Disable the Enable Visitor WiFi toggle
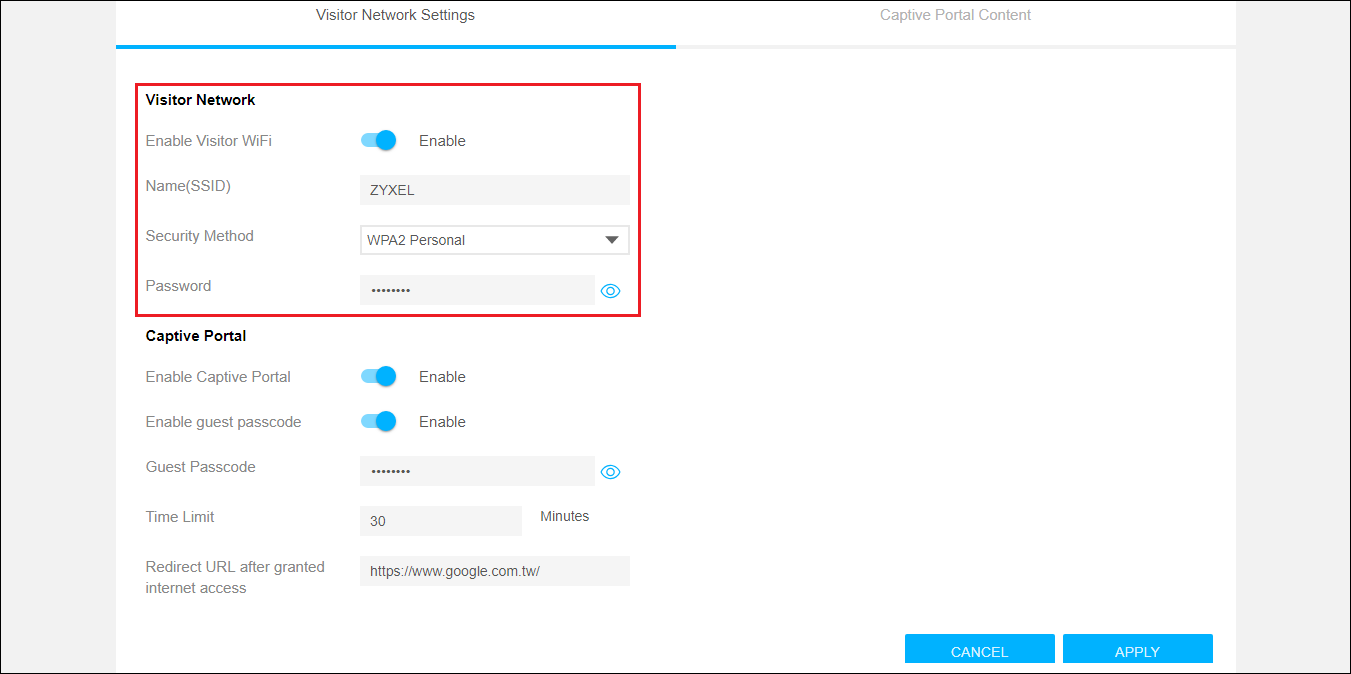 379,140
